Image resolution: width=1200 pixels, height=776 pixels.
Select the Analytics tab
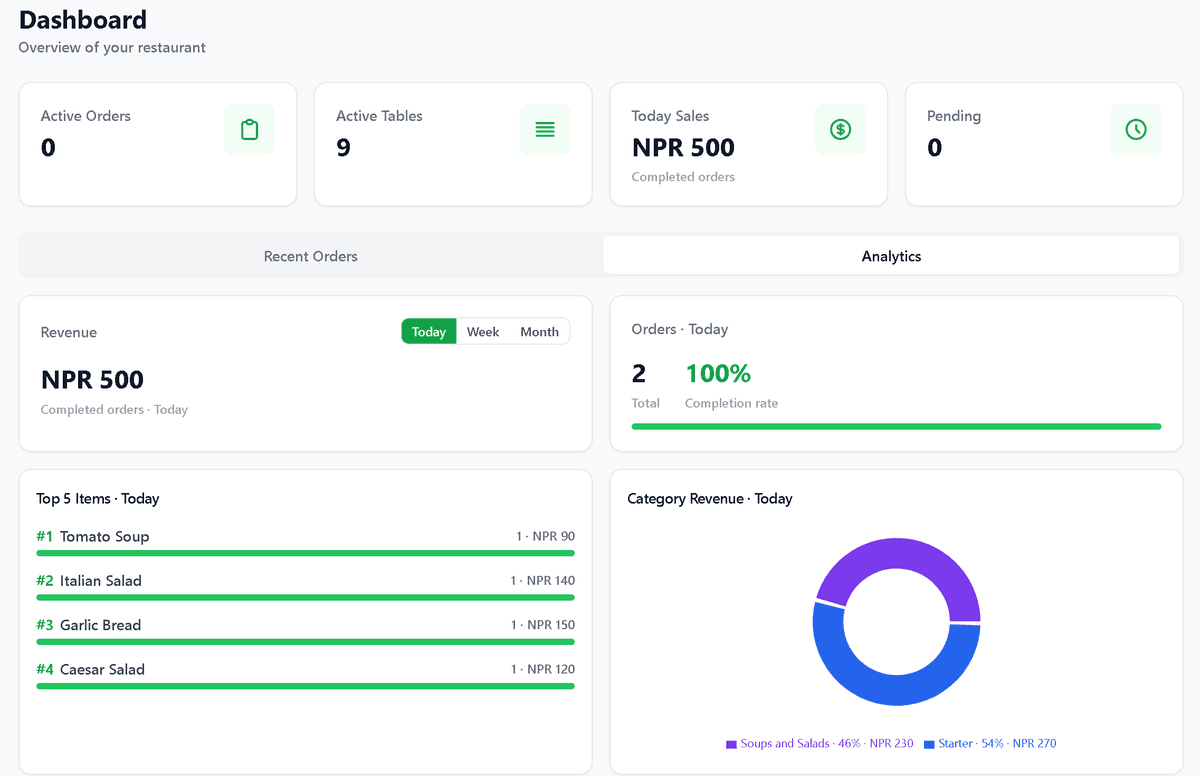pos(891,256)
